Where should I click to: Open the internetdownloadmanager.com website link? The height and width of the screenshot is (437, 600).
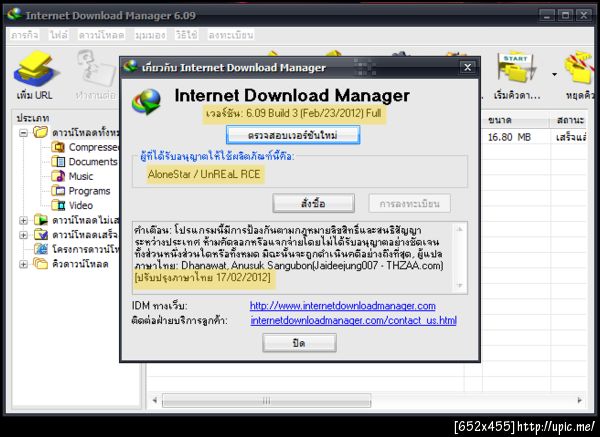coord(342,306)
